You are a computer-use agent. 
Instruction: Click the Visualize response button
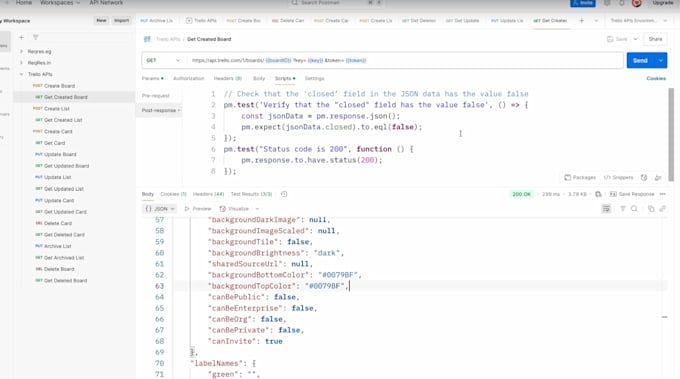click(x=234, y=209)
